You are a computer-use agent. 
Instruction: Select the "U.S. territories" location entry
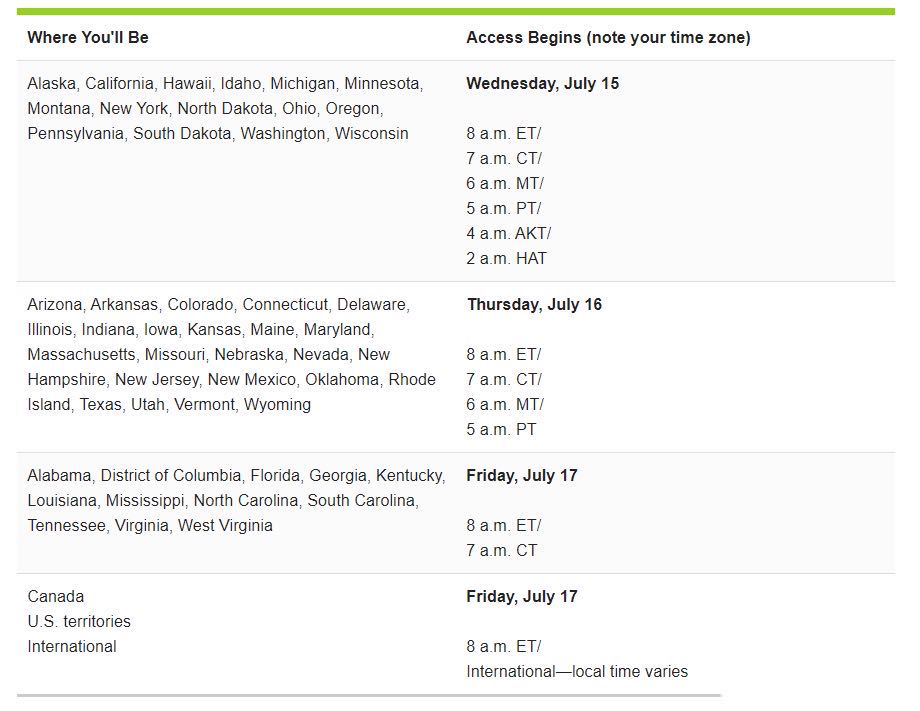click(x=79, y=622)
